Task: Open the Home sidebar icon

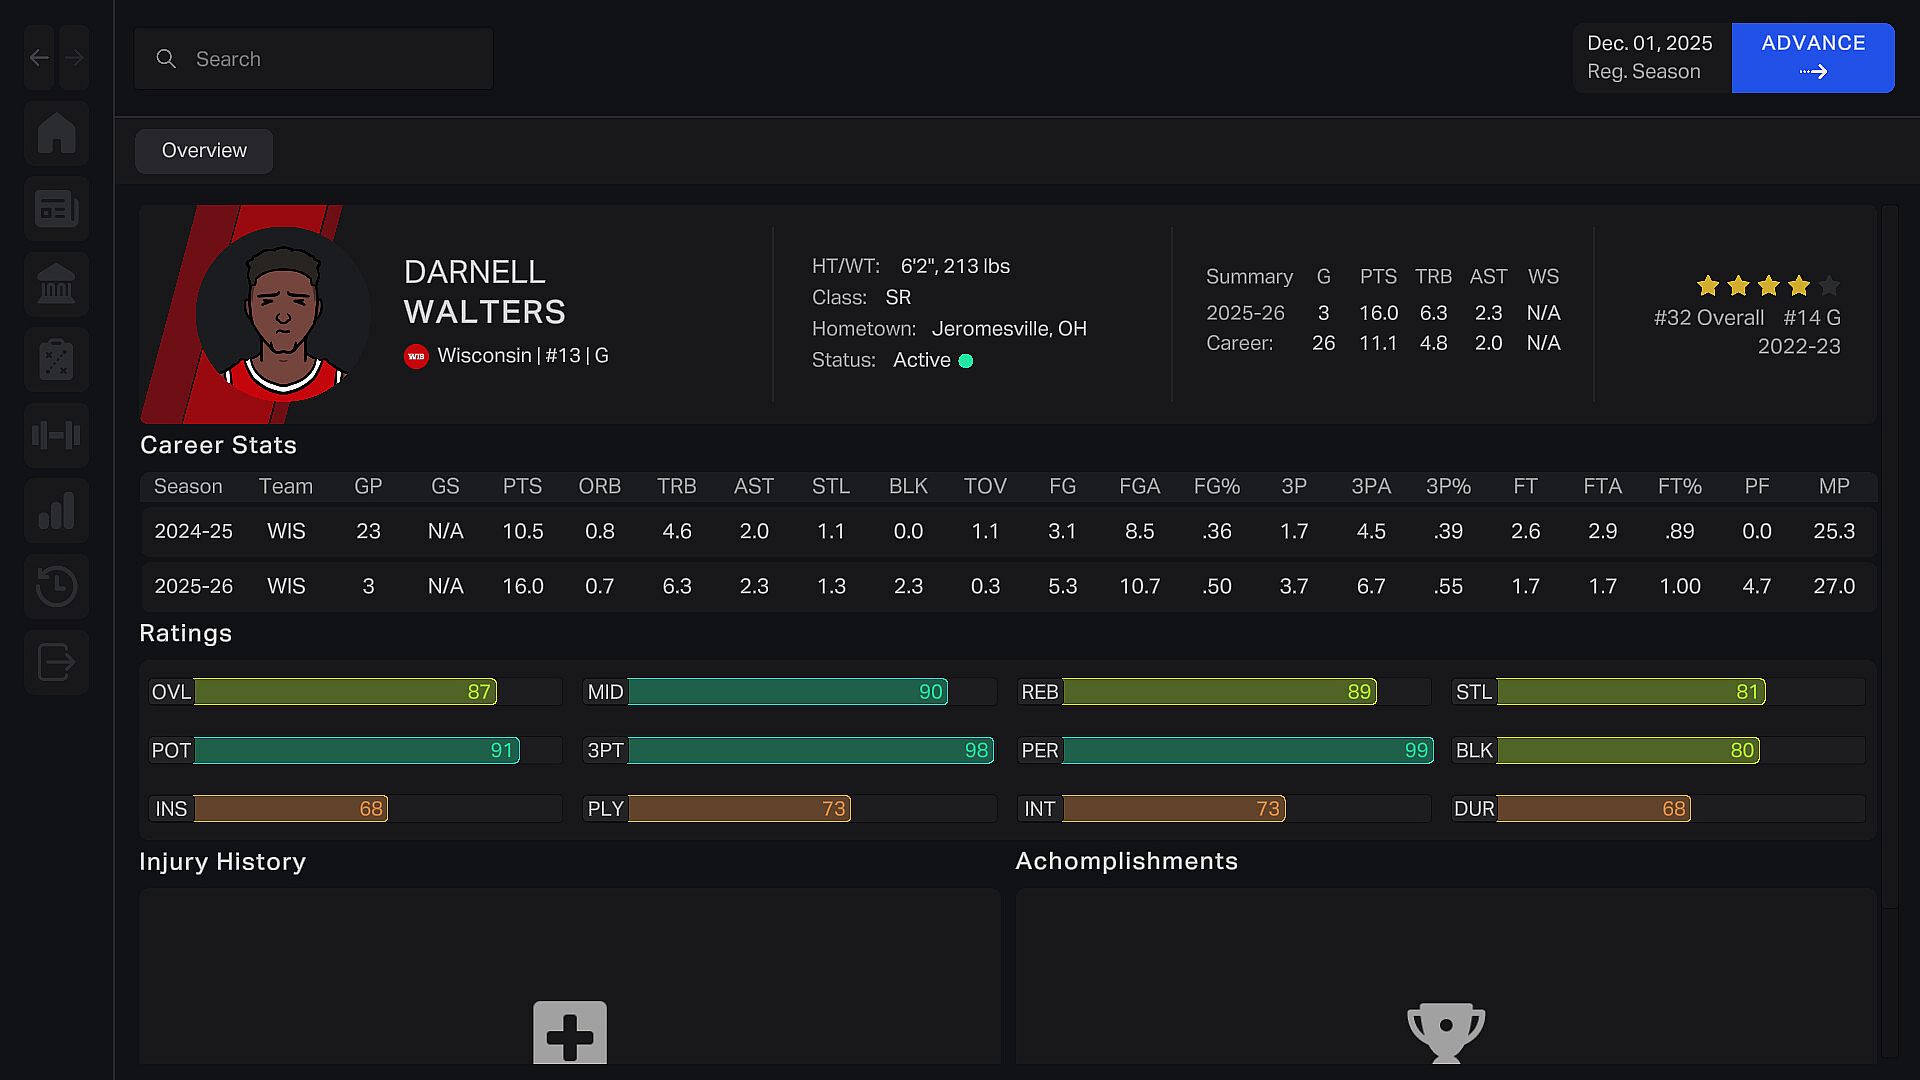Action: coord(57,133)
